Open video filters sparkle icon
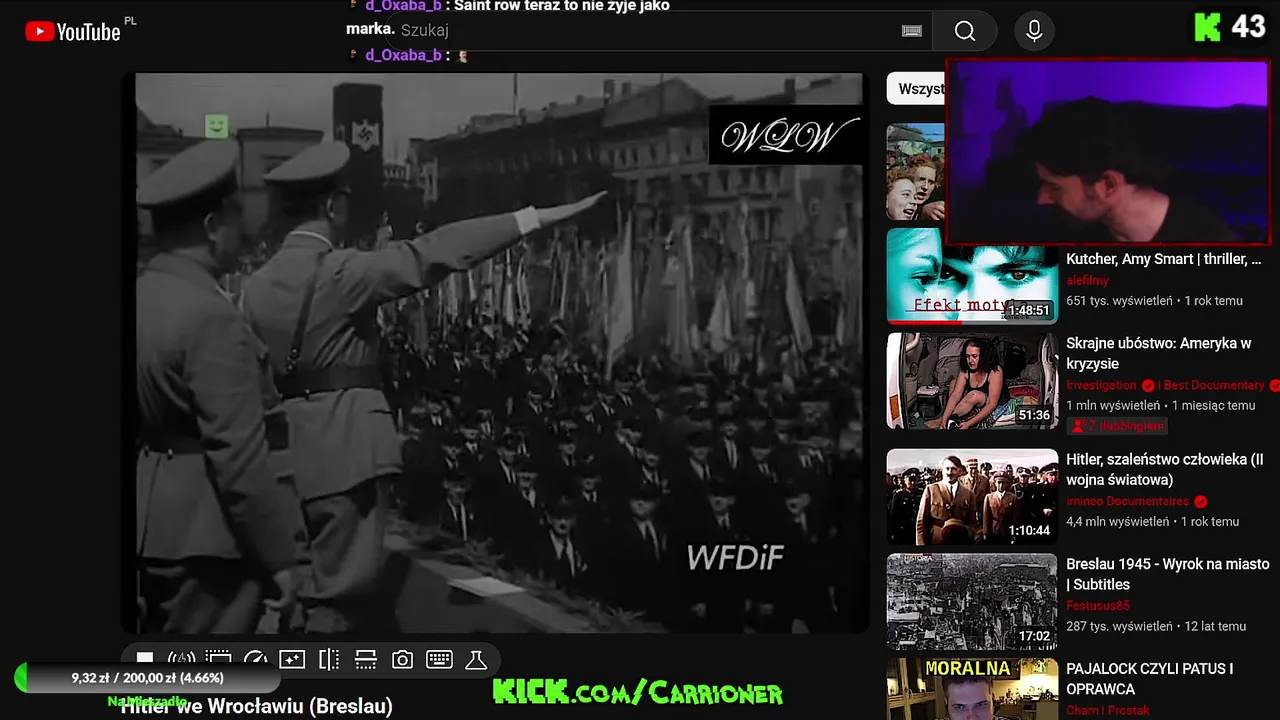This screenshot has height=720, width=1280. point(292,659)
